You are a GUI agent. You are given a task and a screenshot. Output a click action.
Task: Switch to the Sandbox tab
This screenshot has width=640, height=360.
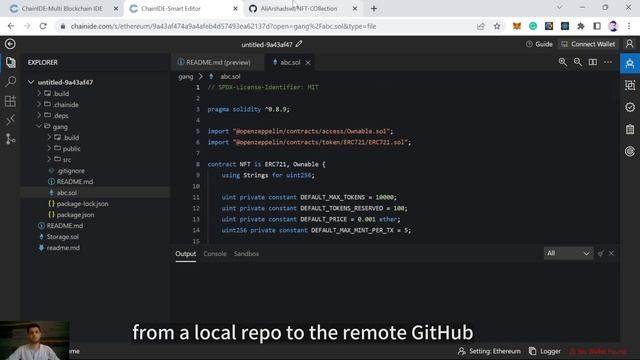tap(246, 253)
